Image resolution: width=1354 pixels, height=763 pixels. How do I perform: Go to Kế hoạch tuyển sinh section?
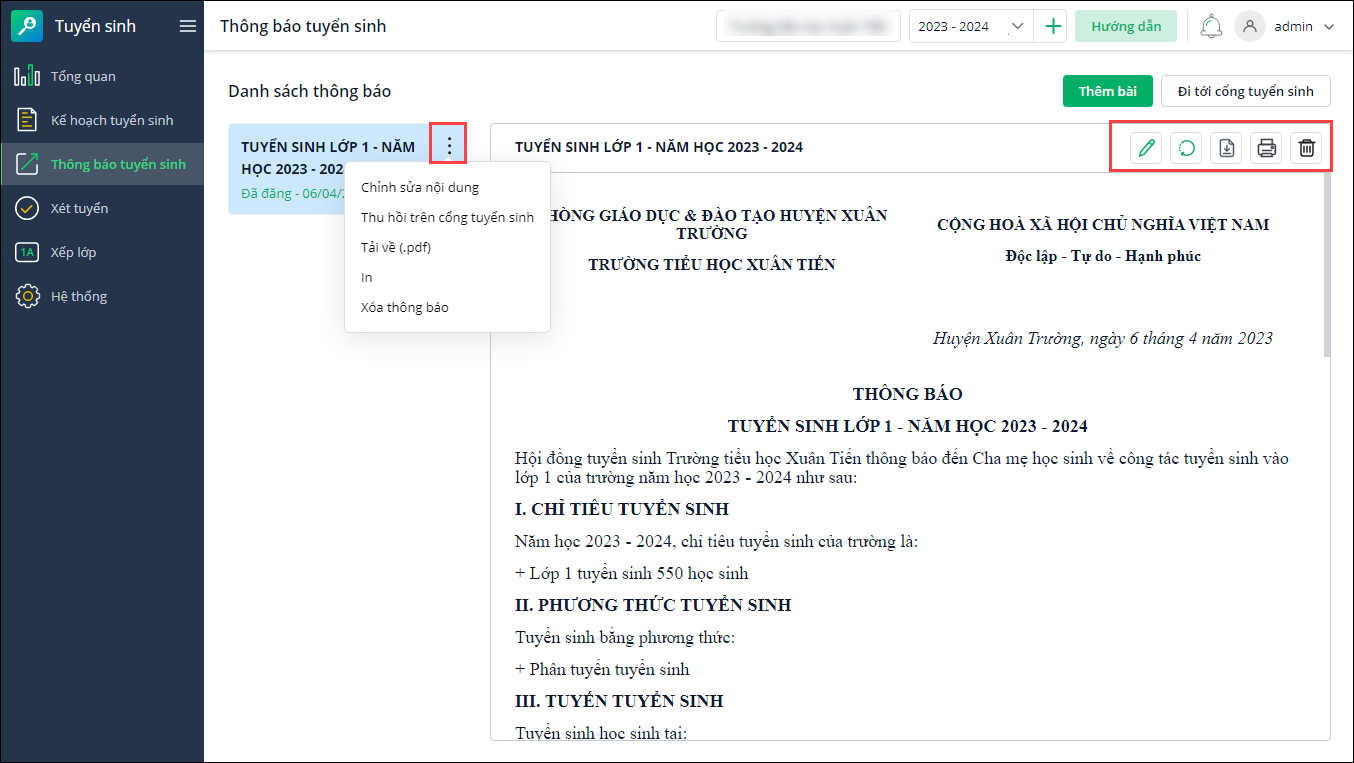point(102,120)
